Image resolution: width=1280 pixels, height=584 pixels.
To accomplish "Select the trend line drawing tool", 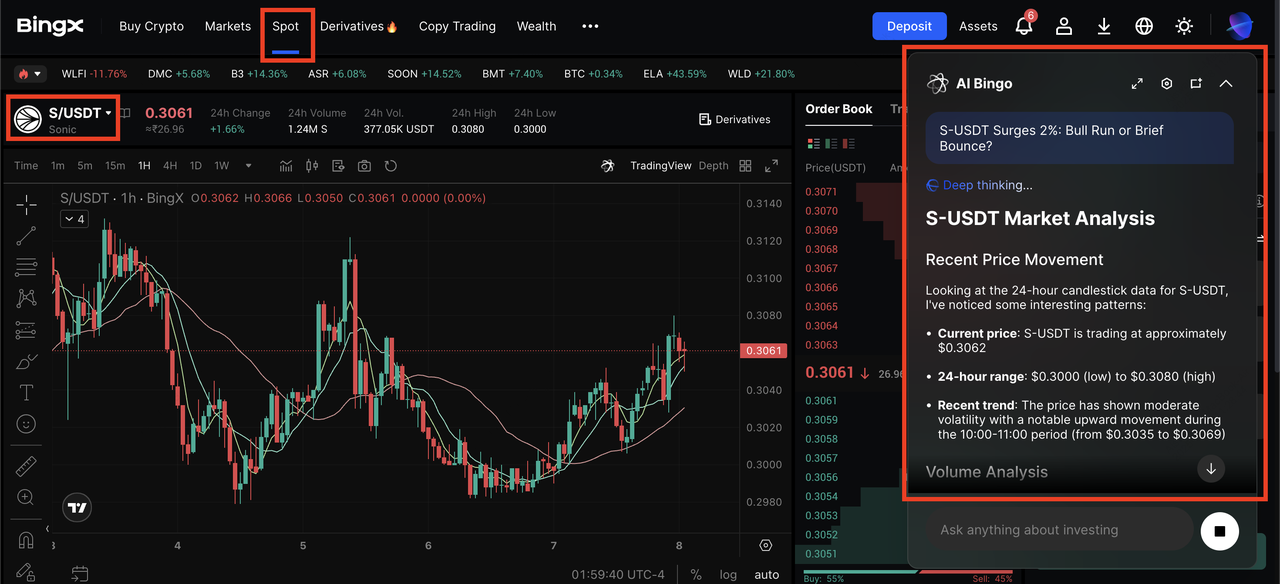I will (x=26, y=236).
